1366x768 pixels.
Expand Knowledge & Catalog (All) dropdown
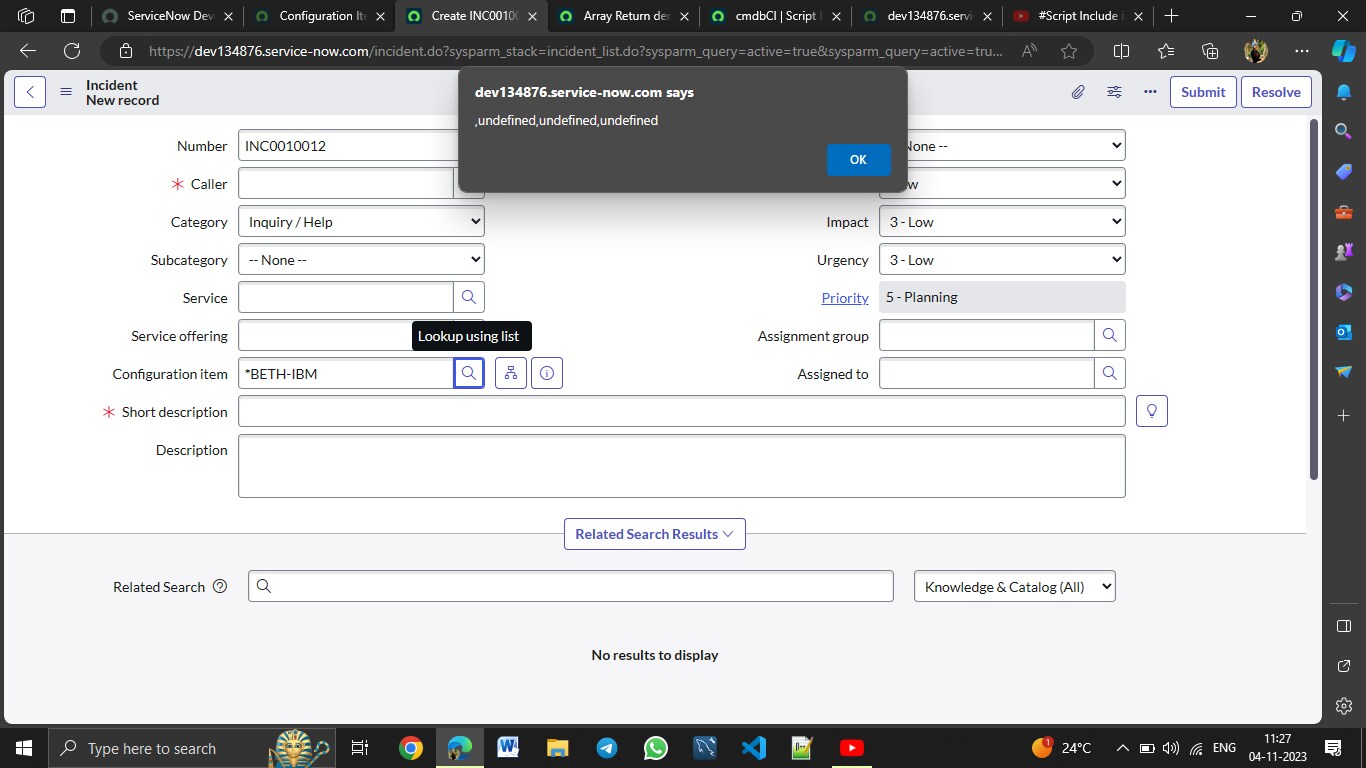point(1014,587)
